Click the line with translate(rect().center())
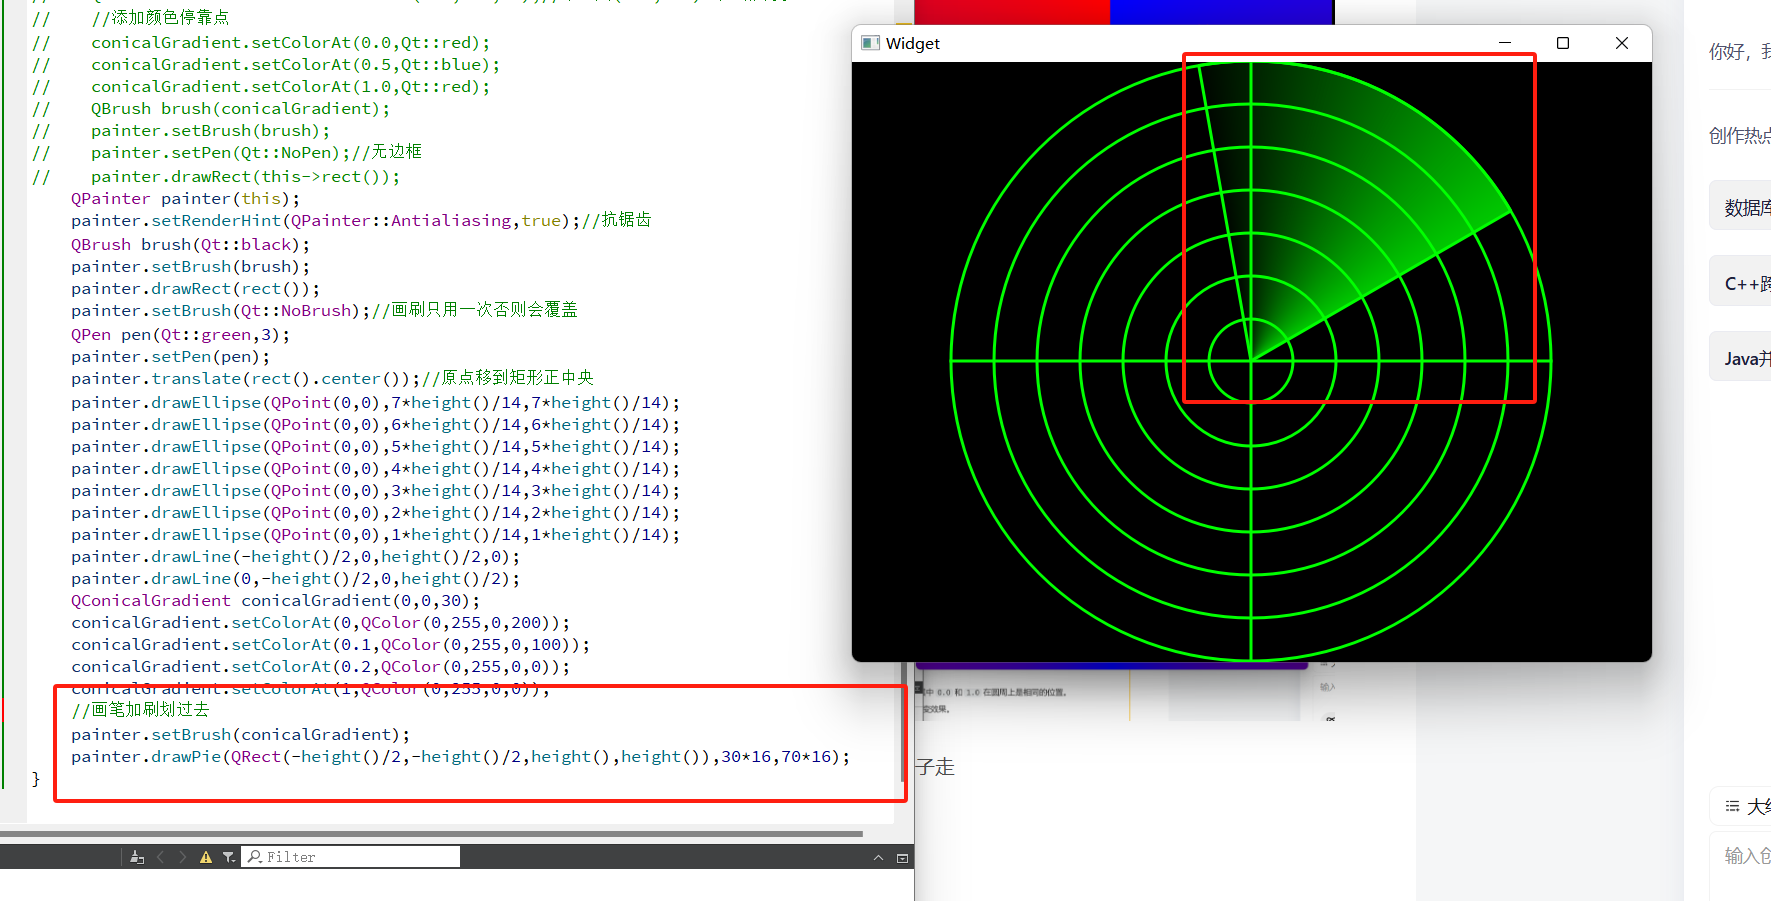The height and width of the screenshot is (901, 1771). (x=333, y=378)
